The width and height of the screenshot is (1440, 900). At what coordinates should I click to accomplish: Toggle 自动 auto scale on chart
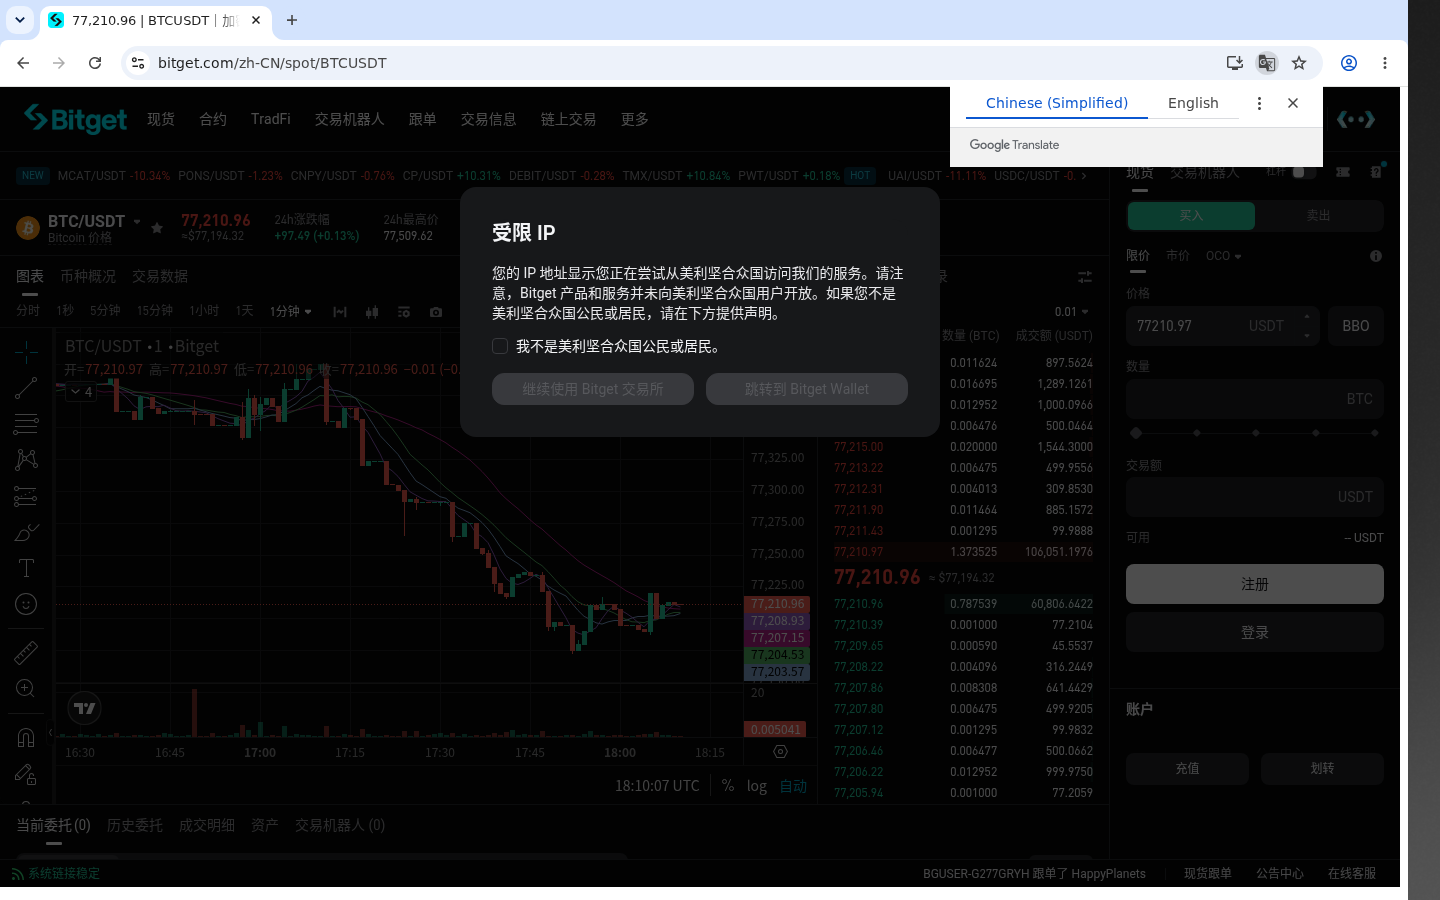793,786
